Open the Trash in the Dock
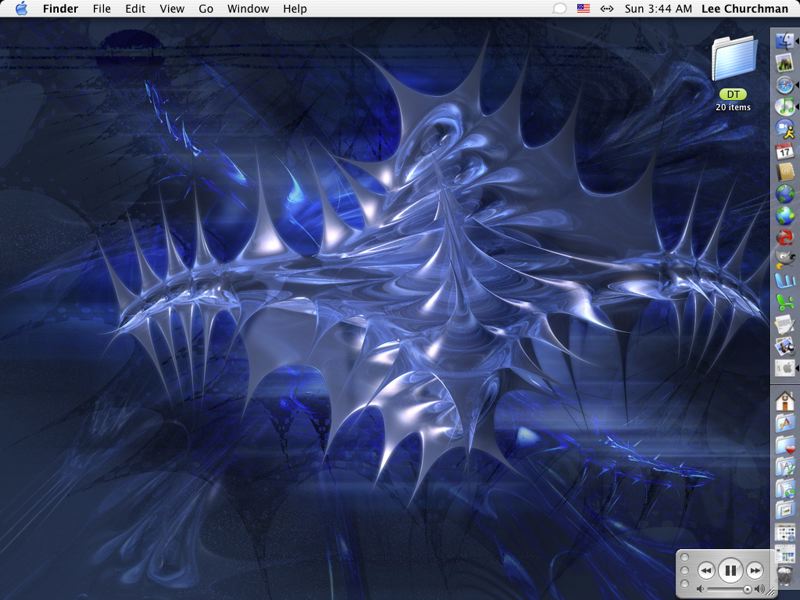 tap(785, 577)
